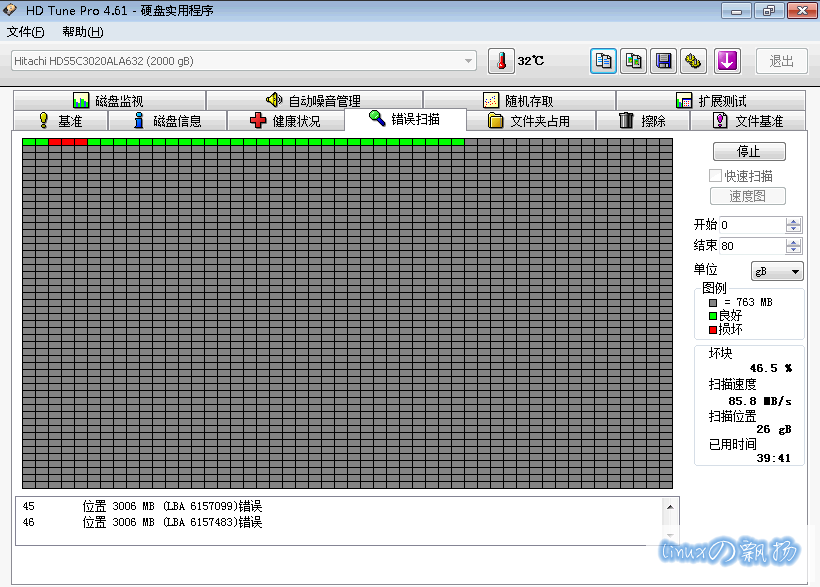Open the Hitachi drive selection dropdown
This screenshot has width=820, height=587.
468,61
